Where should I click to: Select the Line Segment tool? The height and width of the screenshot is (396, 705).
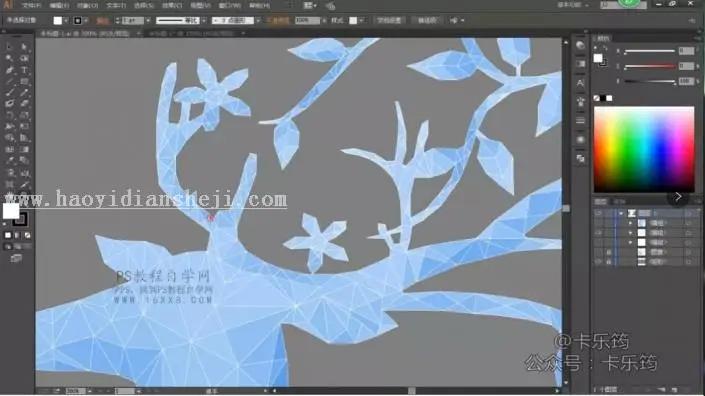(x=9, y=81)
